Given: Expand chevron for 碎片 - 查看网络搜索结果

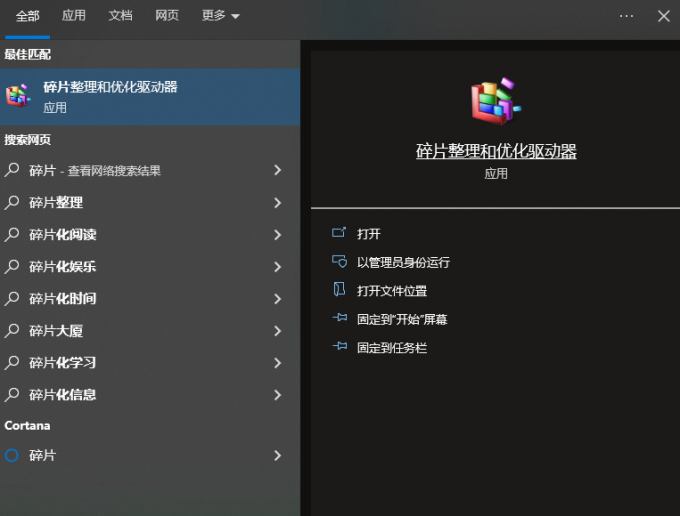Looking at the screenshot, I should pyautogui.click(x=278, y=170).
